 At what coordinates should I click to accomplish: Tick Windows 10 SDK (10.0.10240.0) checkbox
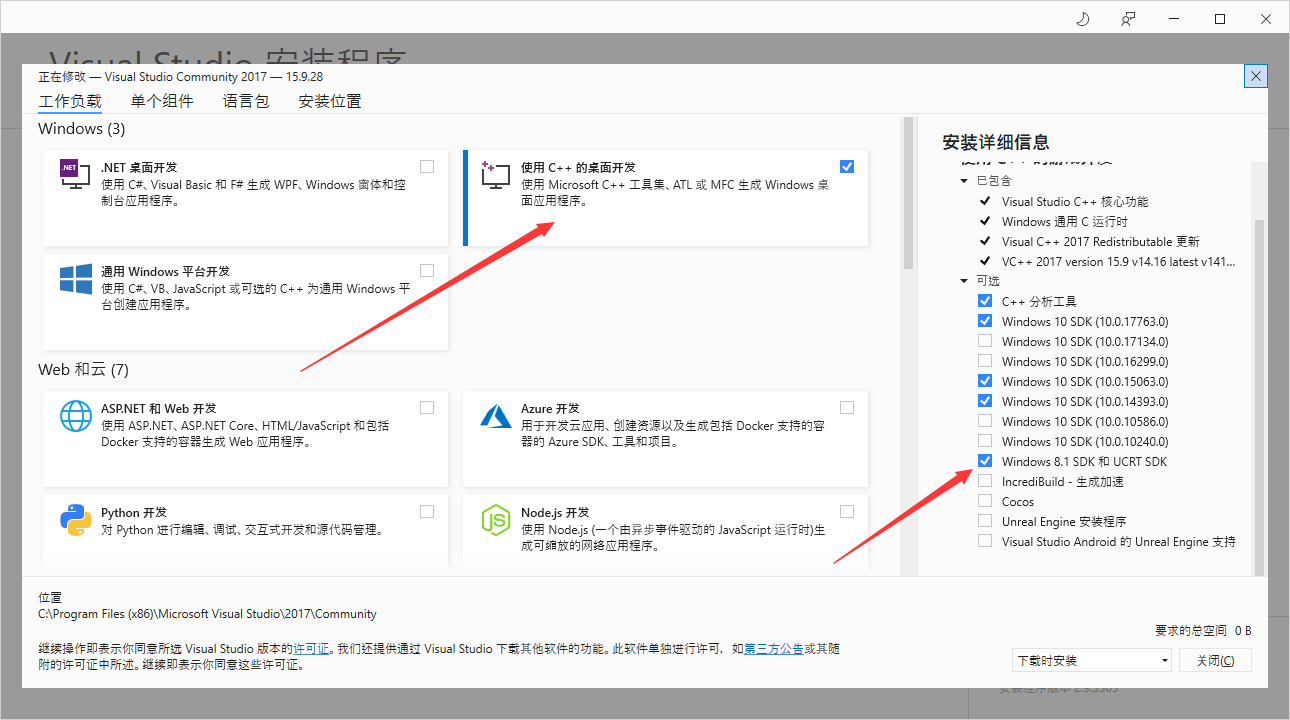[985, 441]
